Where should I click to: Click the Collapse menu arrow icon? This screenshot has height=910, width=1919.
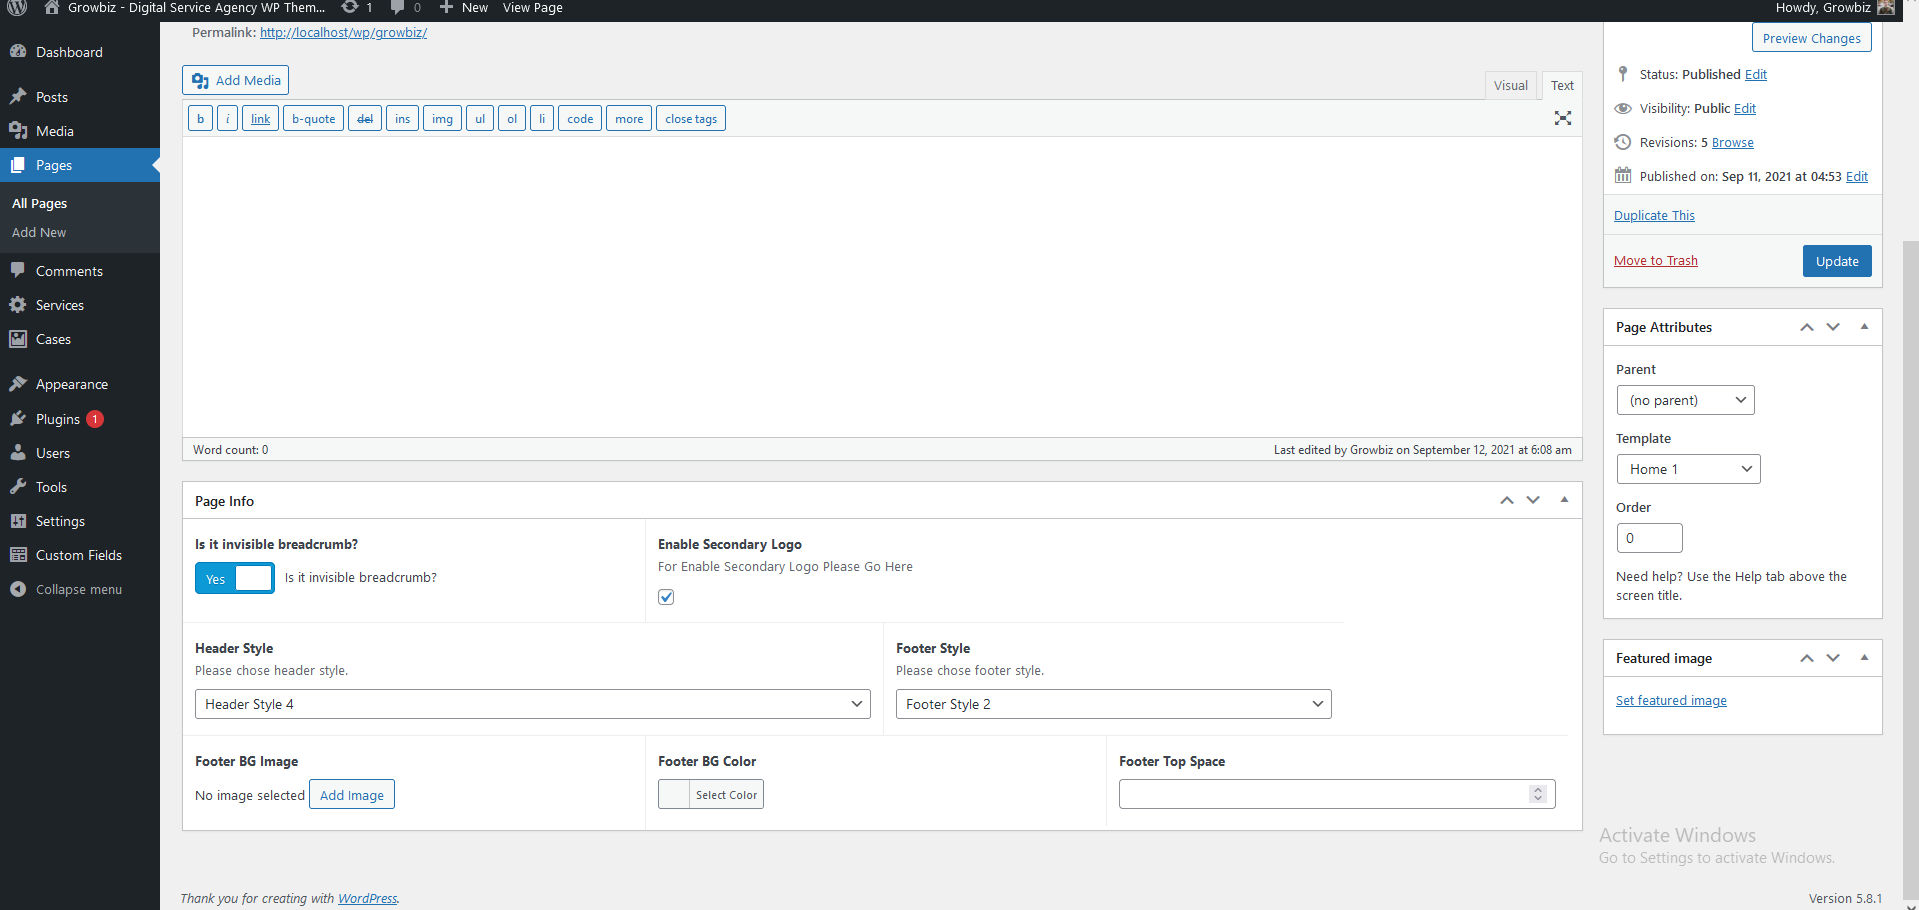(x=18, y=589)
